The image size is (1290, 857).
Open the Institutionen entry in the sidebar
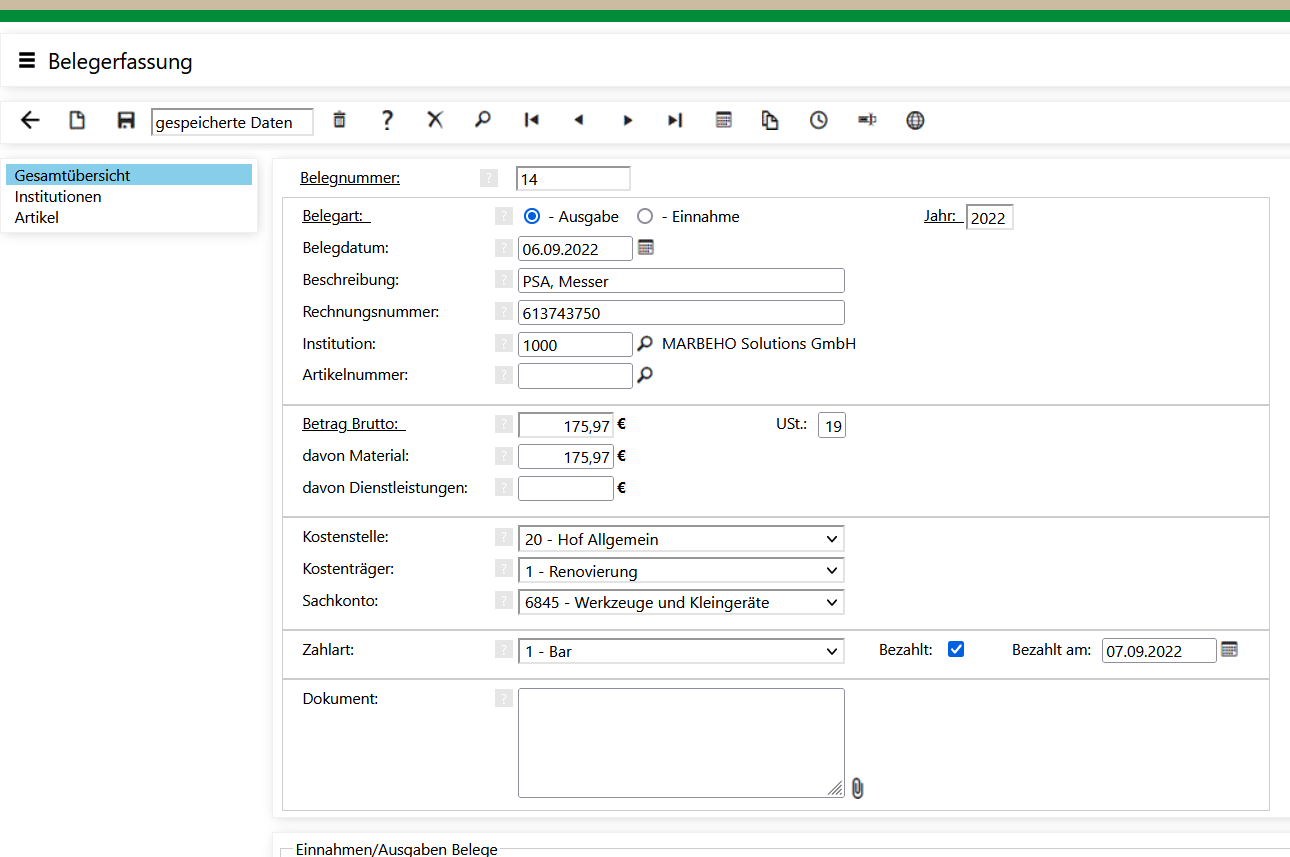58,196
